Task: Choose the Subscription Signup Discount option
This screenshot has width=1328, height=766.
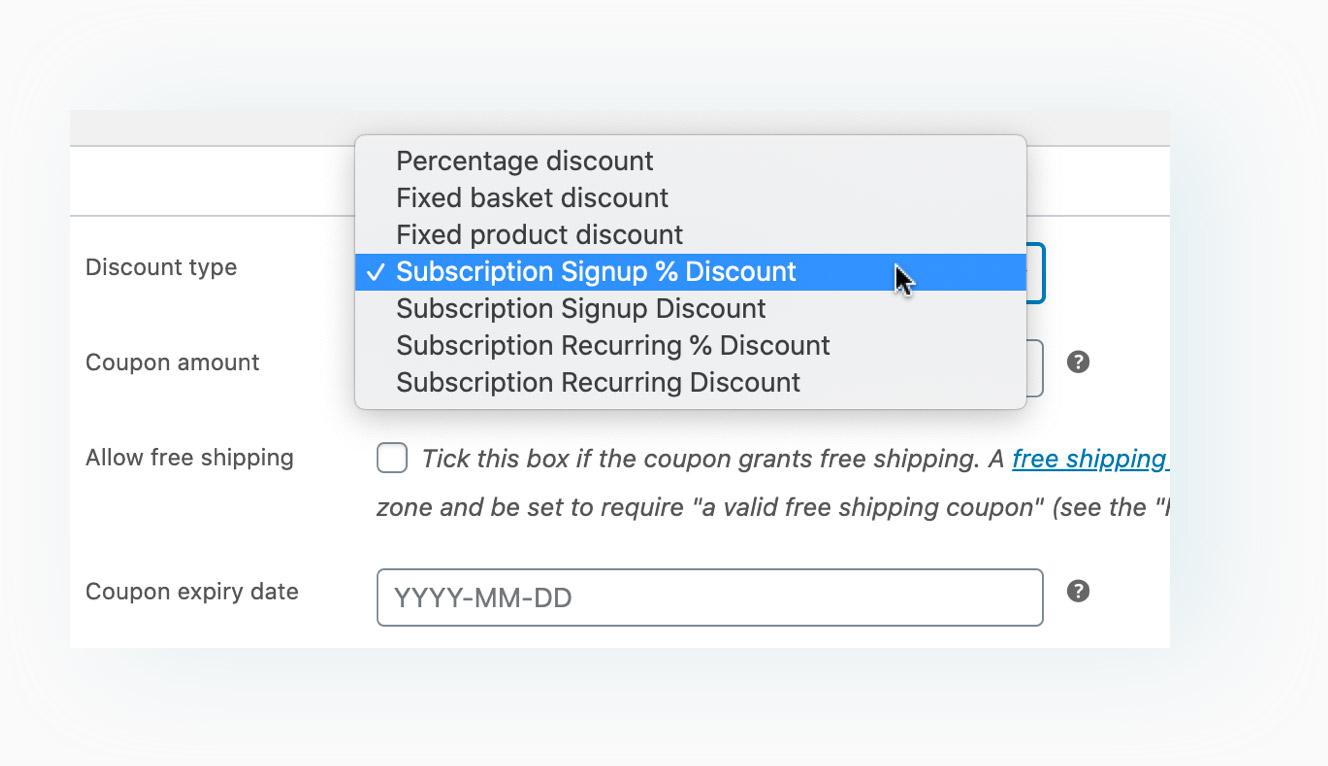Action: (690, 309)
